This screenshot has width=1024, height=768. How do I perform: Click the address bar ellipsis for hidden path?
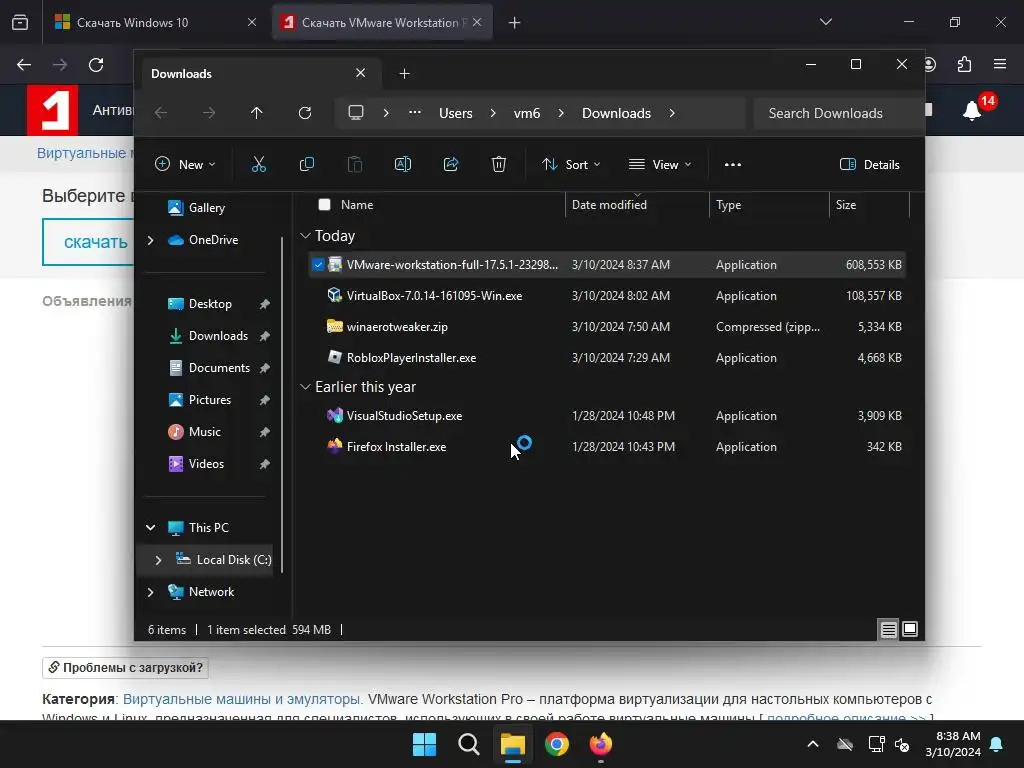tap(415, 113)
